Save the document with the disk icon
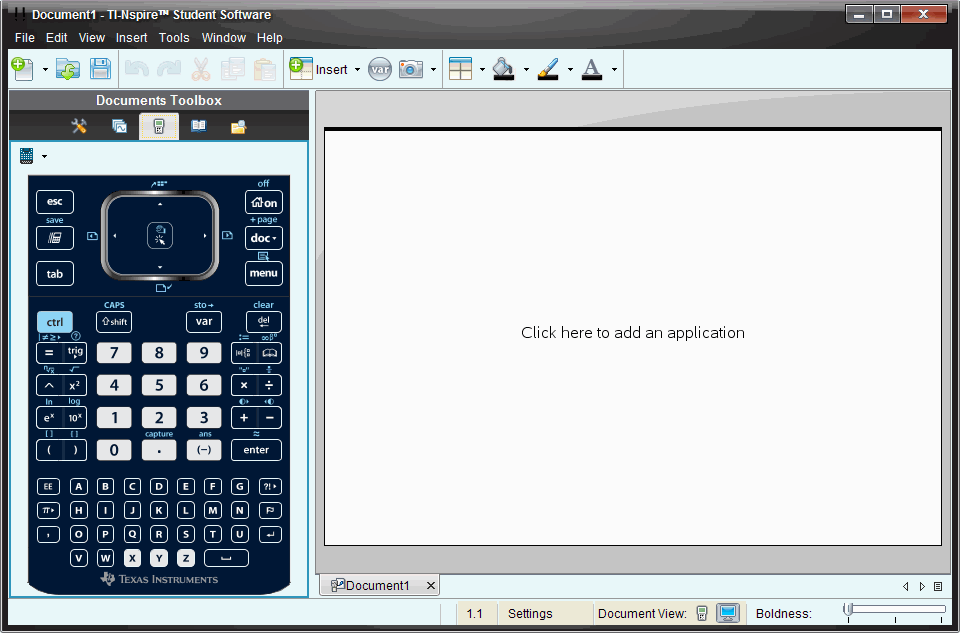960x633 pixels. pyautogui.click(x=100, y=69)
